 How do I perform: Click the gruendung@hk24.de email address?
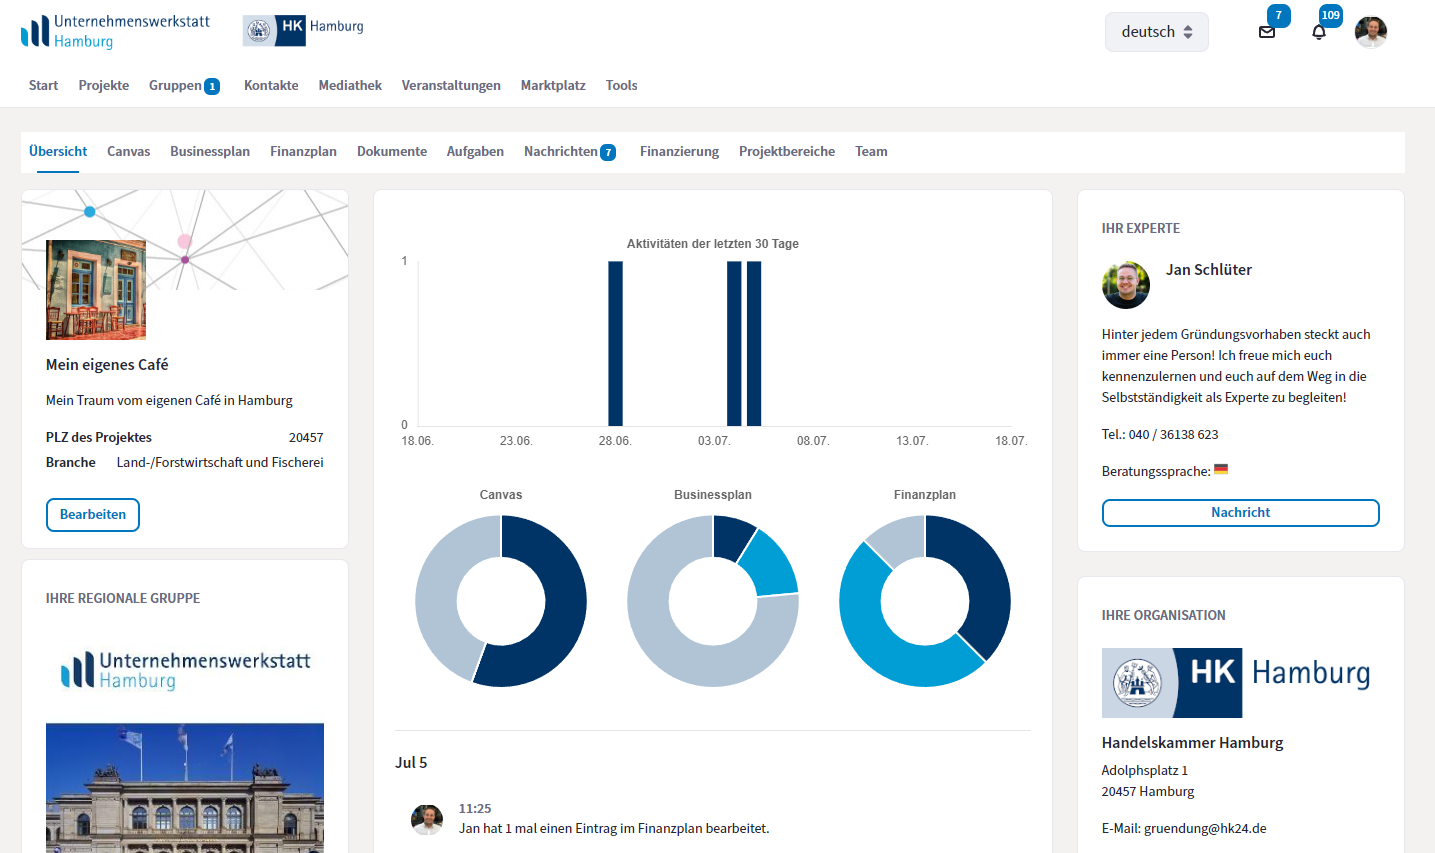pyautogui.click(x=1205, y=828)
